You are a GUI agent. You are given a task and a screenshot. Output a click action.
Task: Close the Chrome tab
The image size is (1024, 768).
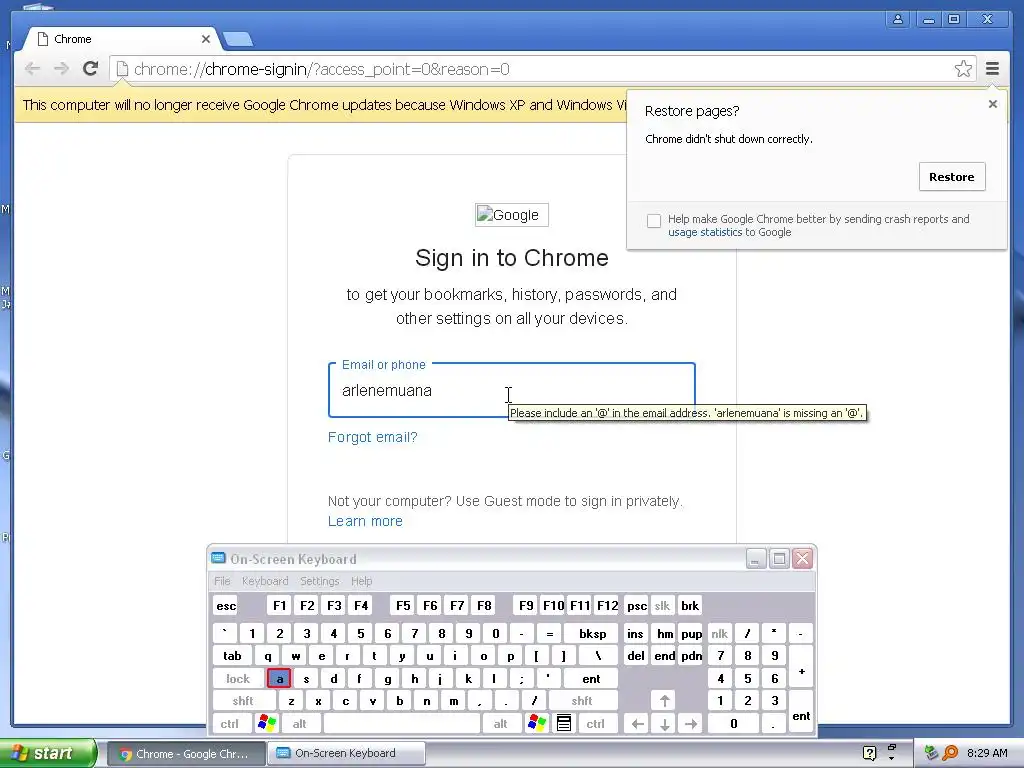[206, 39]
